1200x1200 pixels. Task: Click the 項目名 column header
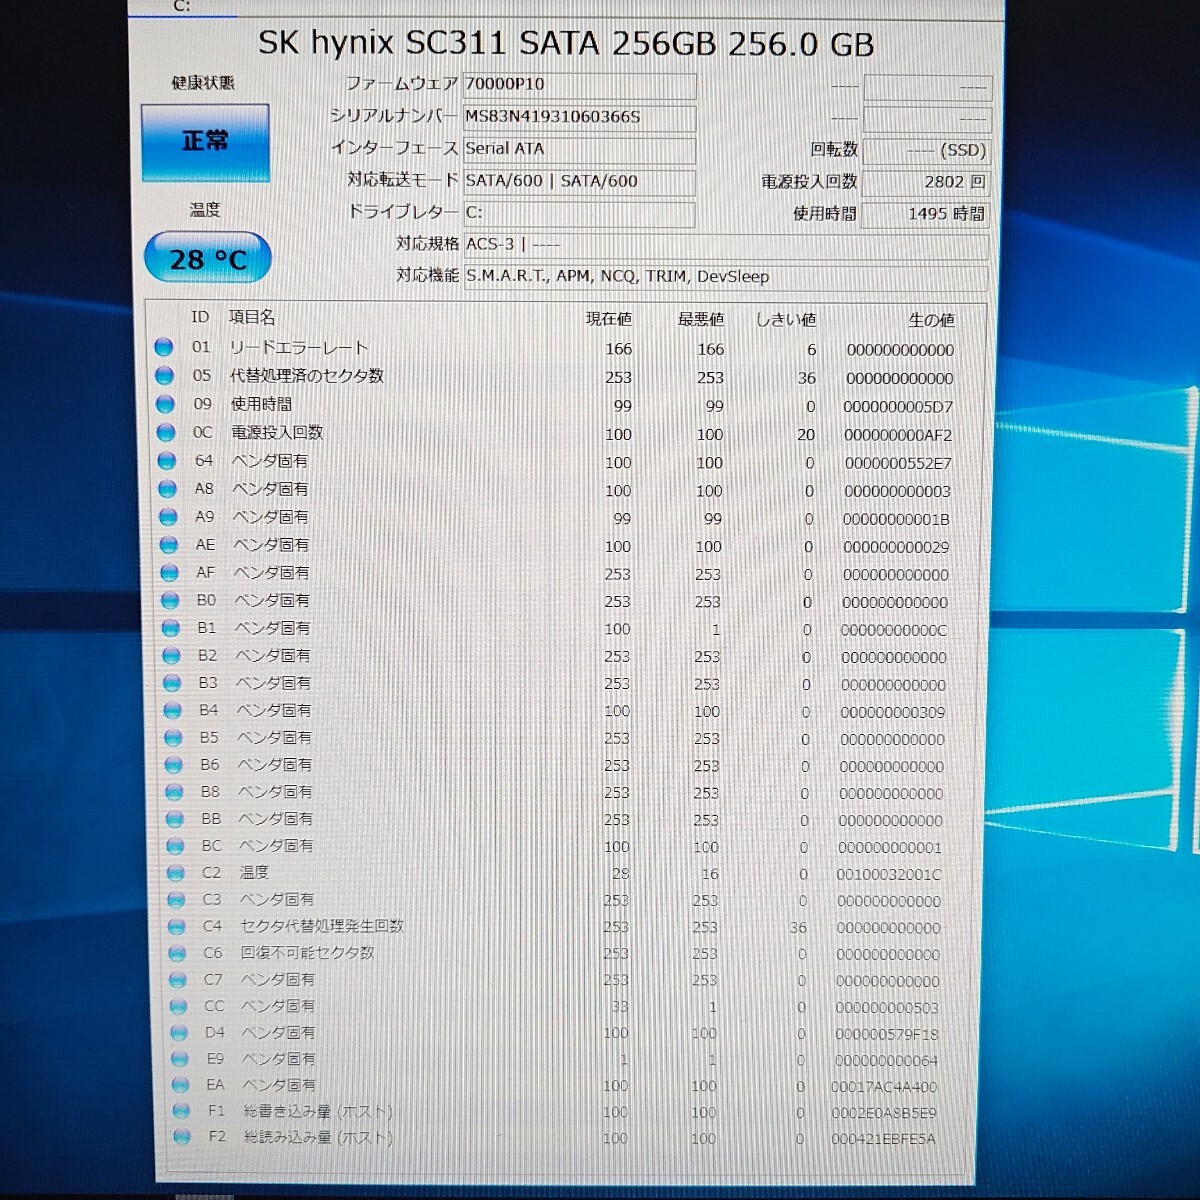(x=252, y=317)
